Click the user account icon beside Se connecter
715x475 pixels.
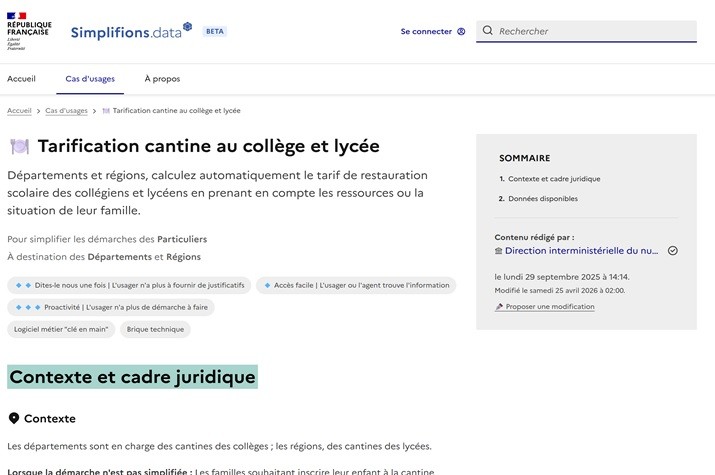click(461, 32)
